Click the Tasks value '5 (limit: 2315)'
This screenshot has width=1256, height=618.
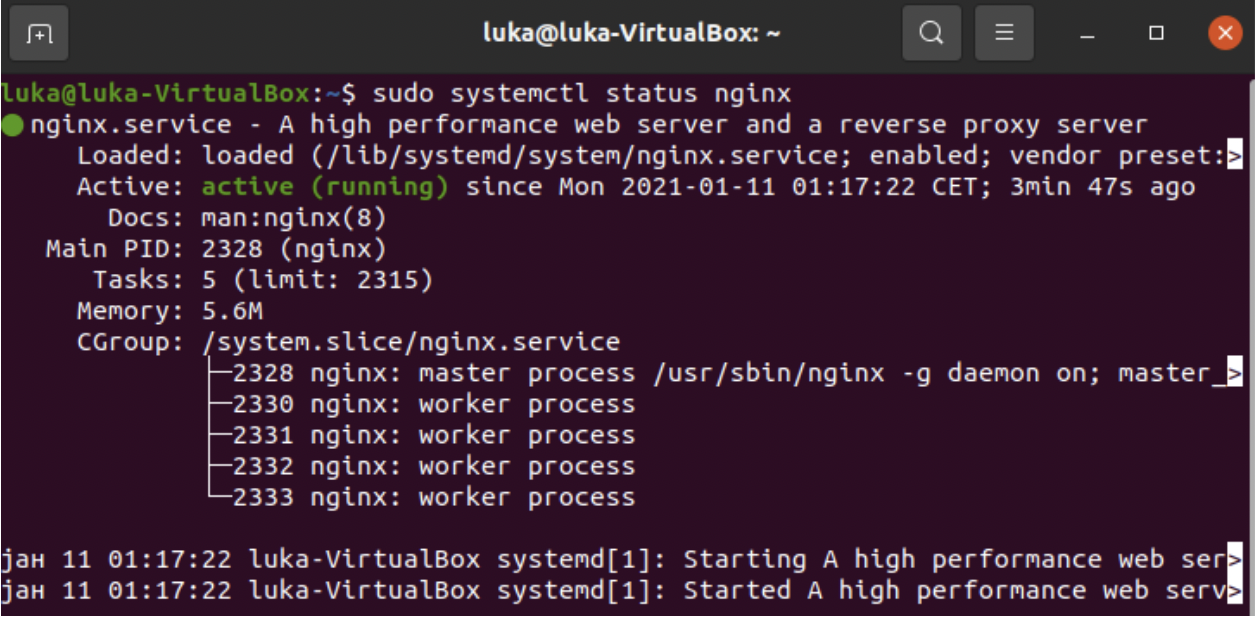[317, 280]
